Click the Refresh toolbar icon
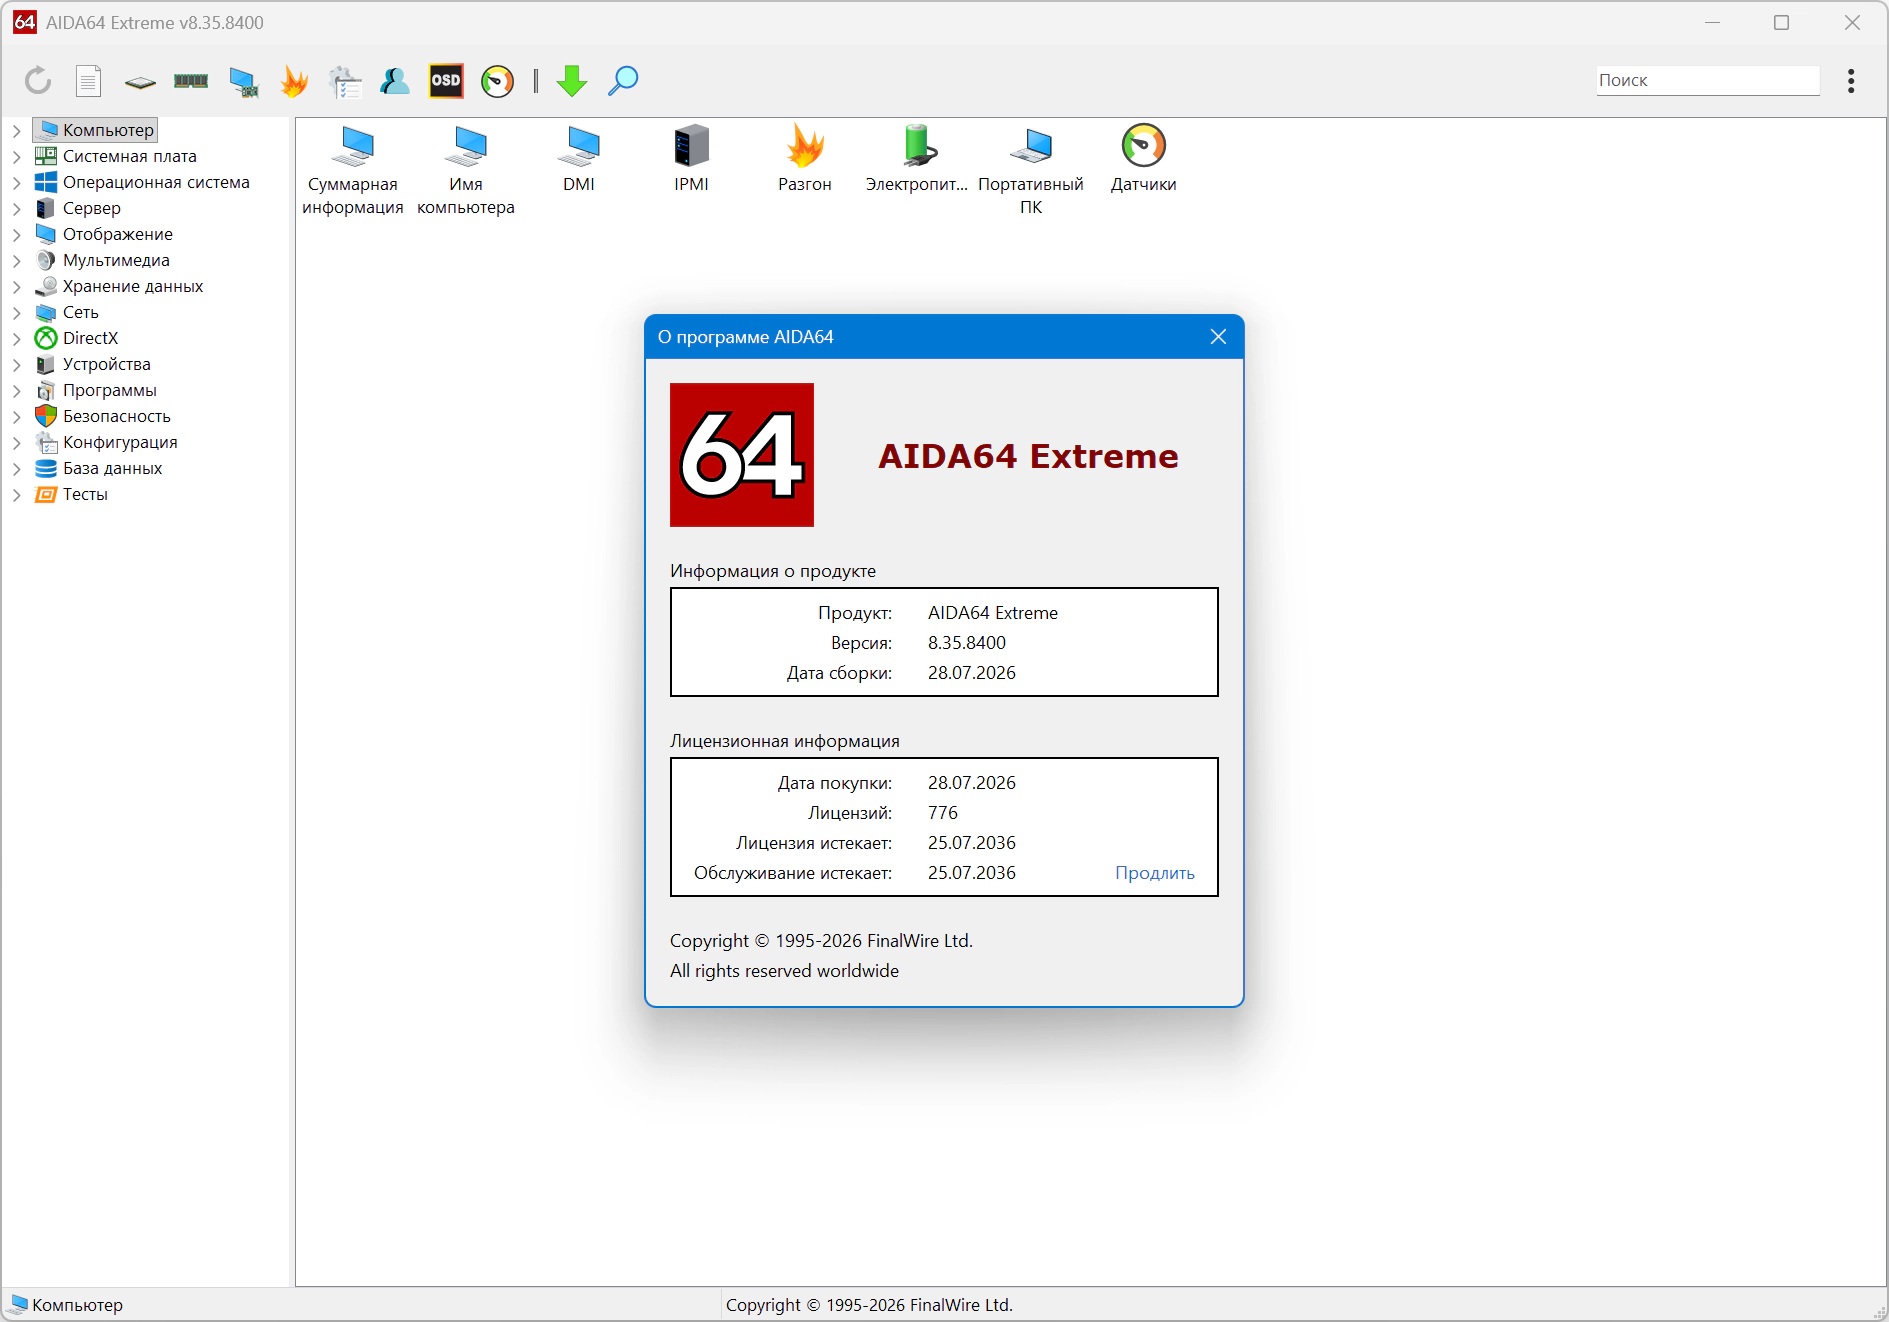 point(38,81)
